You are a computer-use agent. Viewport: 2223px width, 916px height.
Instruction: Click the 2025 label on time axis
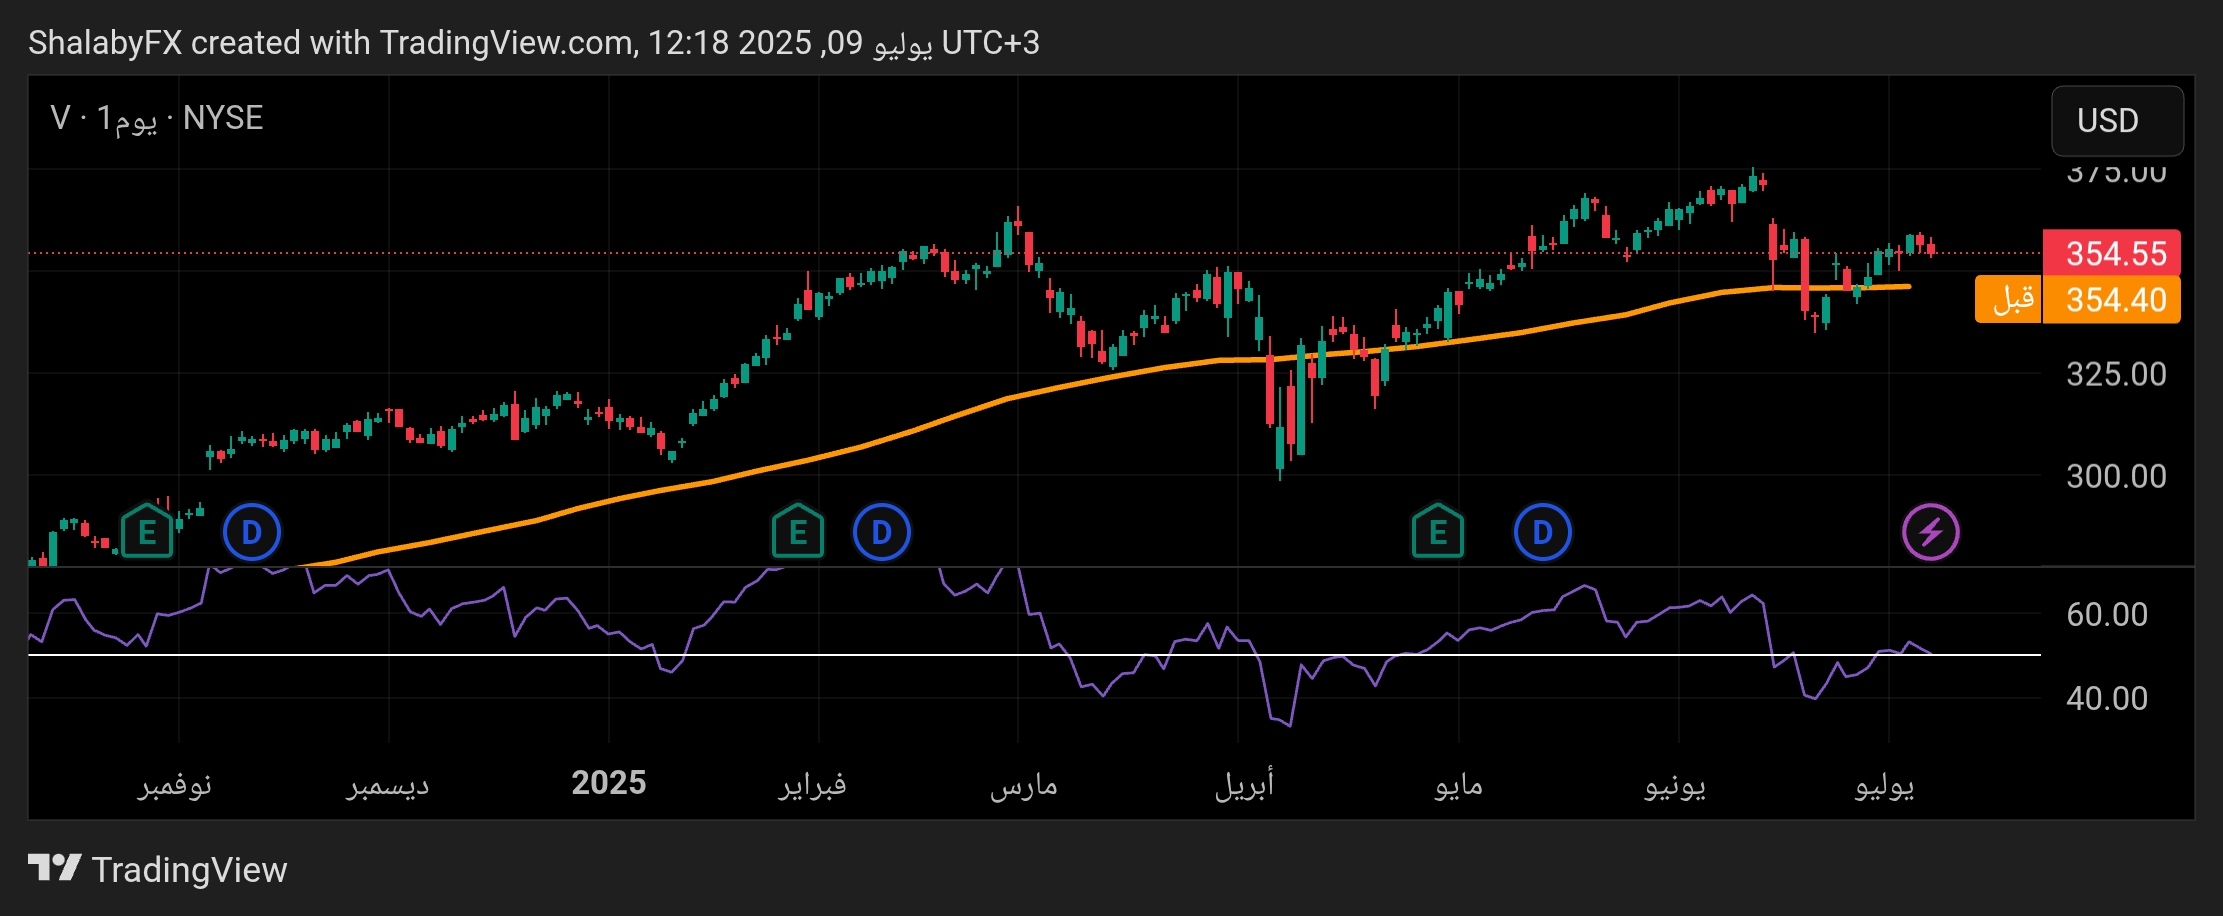pyautogui.click(x=609, y=783)
